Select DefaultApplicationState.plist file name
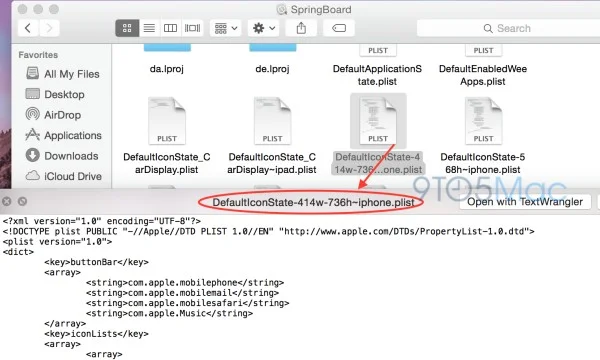 tap(377, 75)
